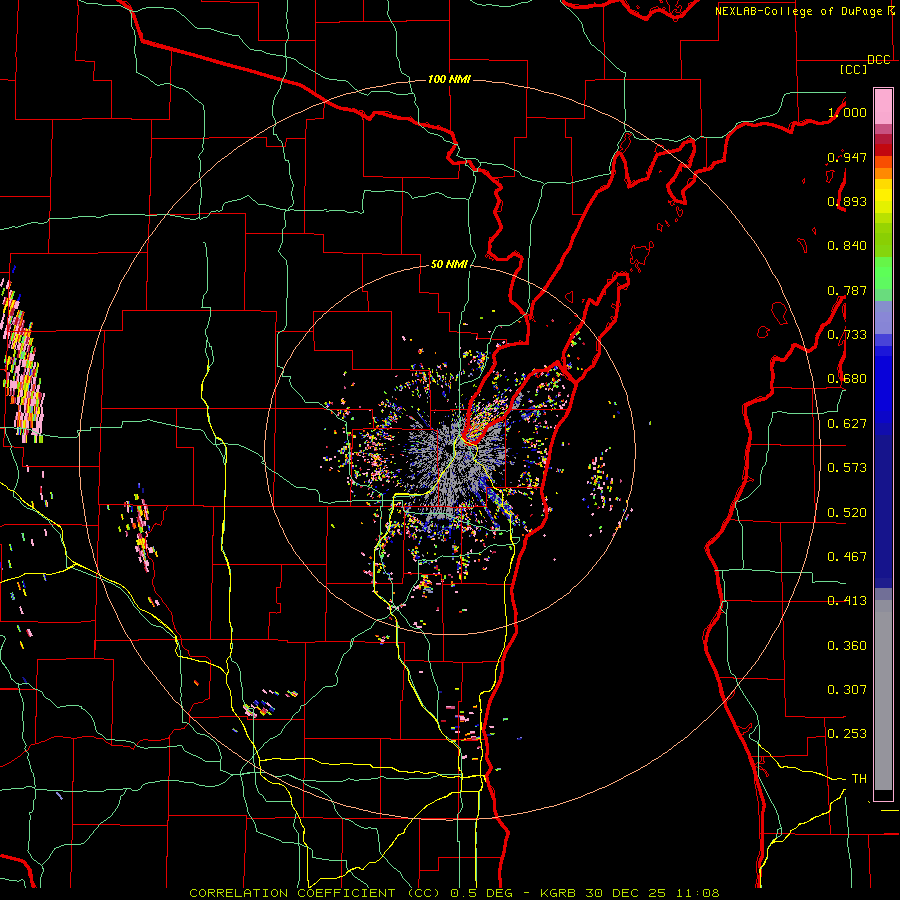Click the 0.360 scale value
Image resolution: width=900 pixels, height=900 pixels.
847,646
